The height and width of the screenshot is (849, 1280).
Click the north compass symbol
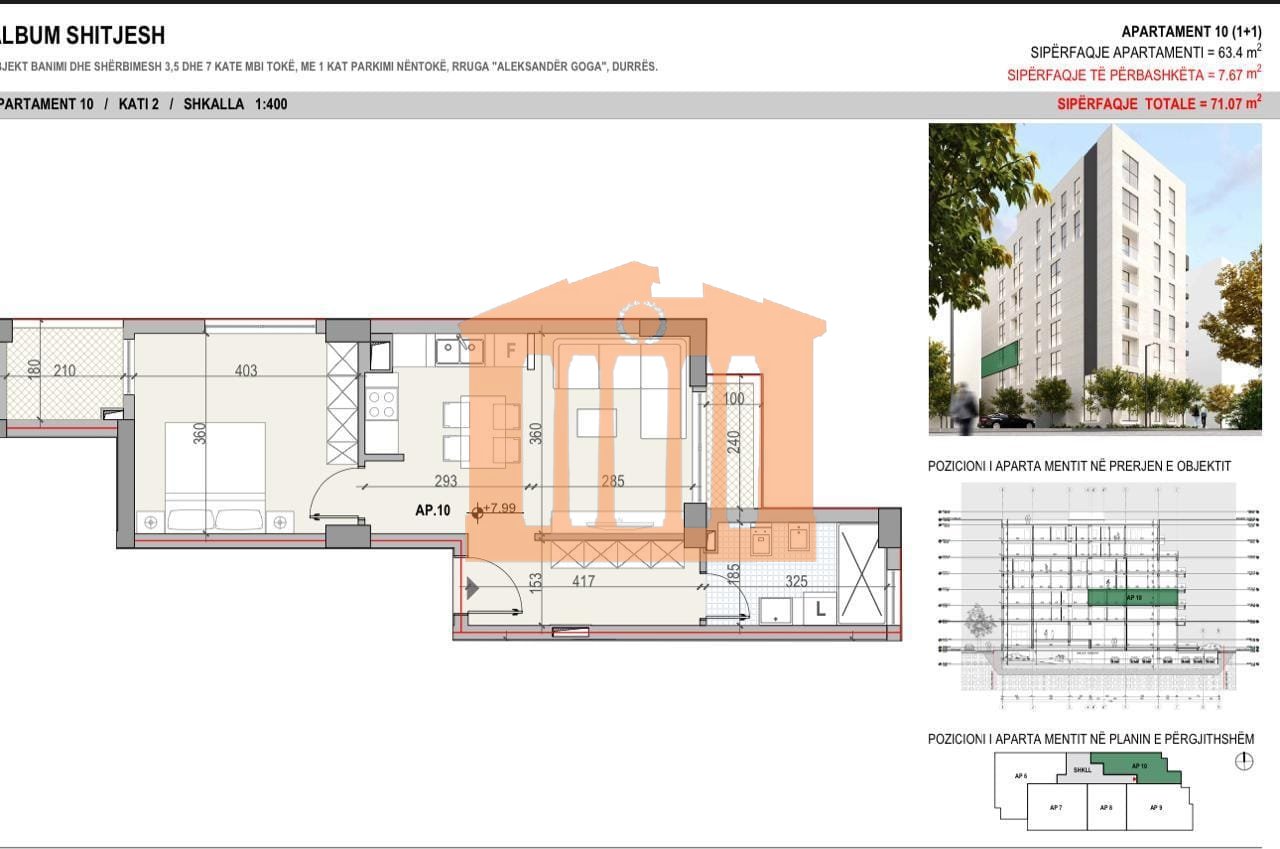click(1243, 762)
